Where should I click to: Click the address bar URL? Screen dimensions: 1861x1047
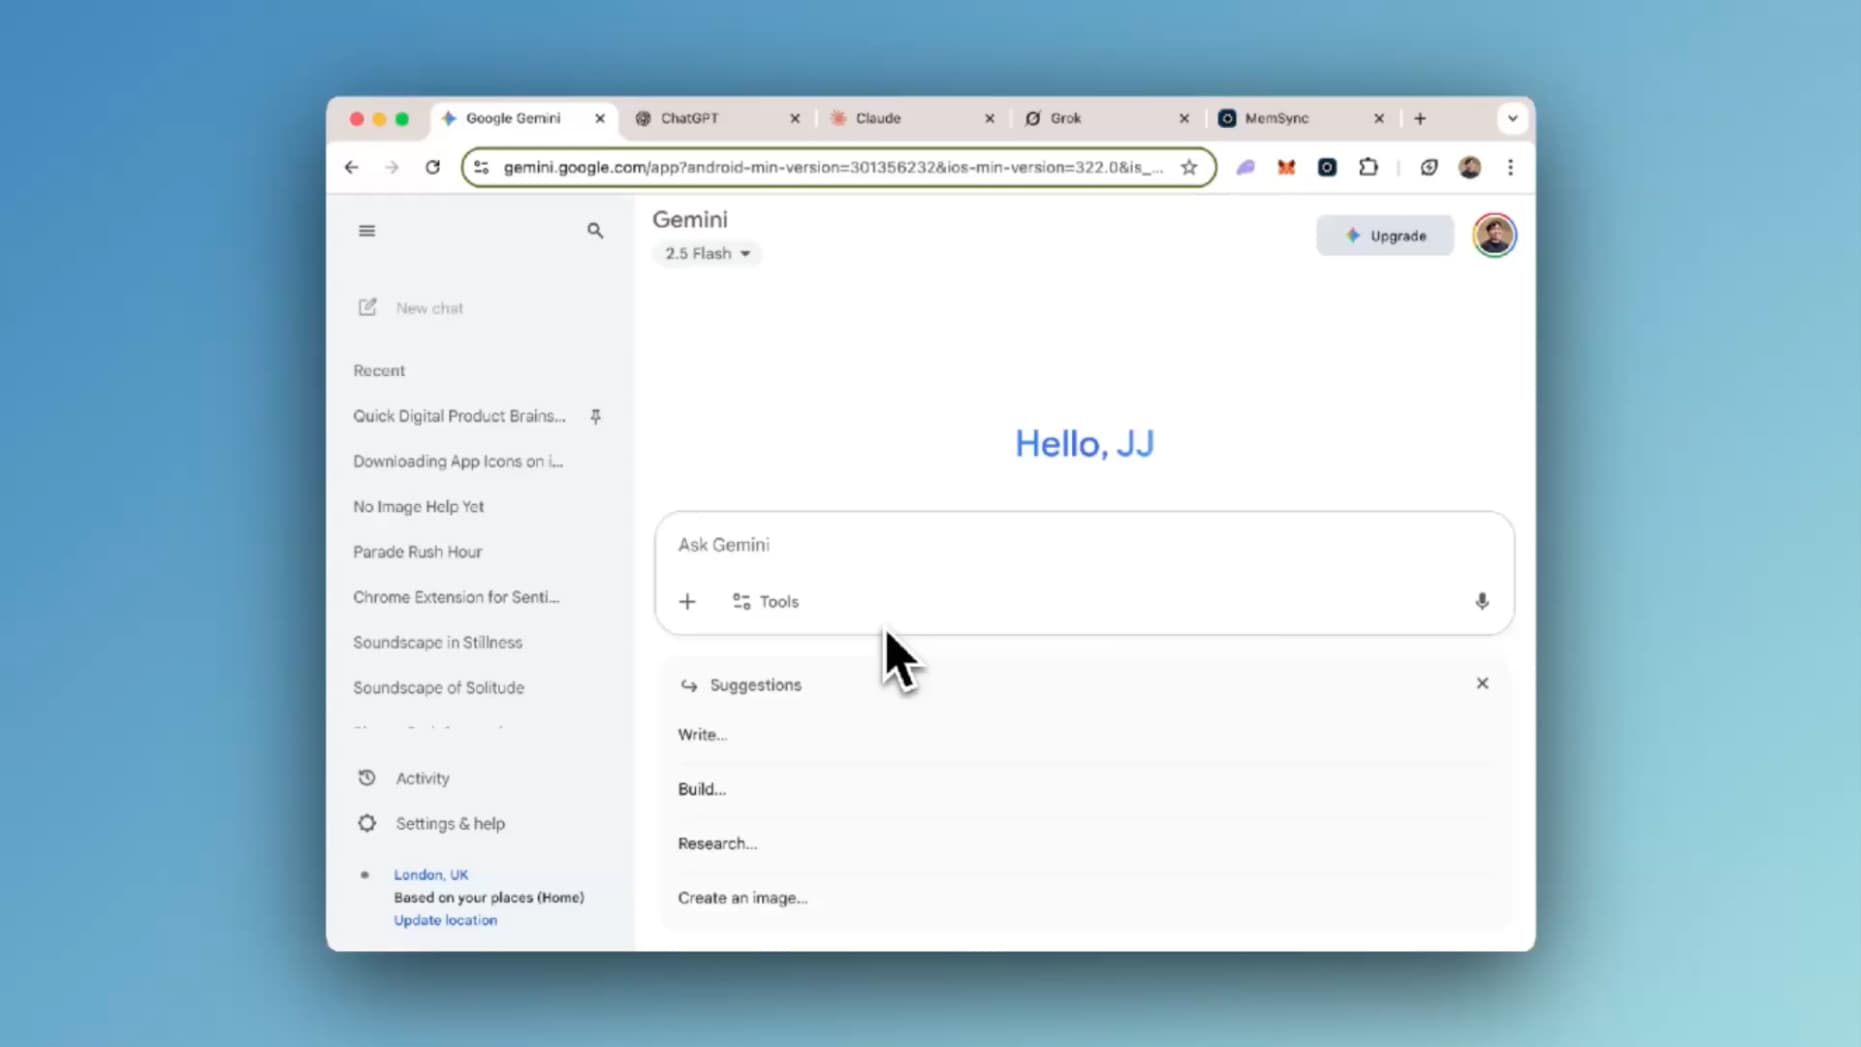click(x=833, y=168)
